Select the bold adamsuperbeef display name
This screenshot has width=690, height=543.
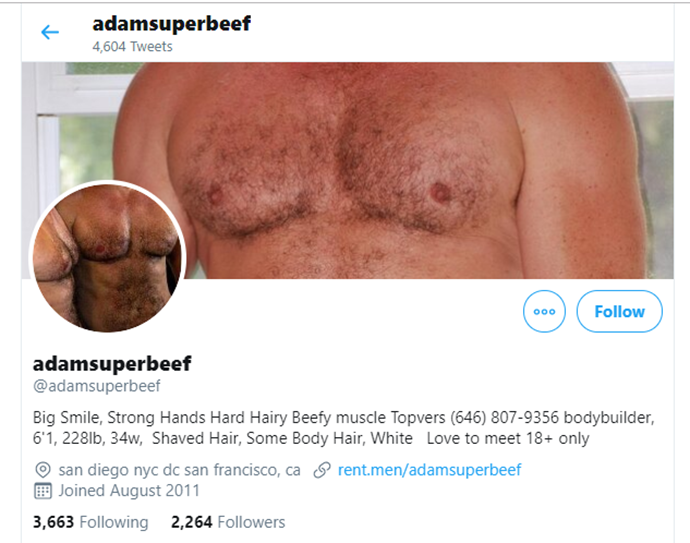click(x=112, y=364)
